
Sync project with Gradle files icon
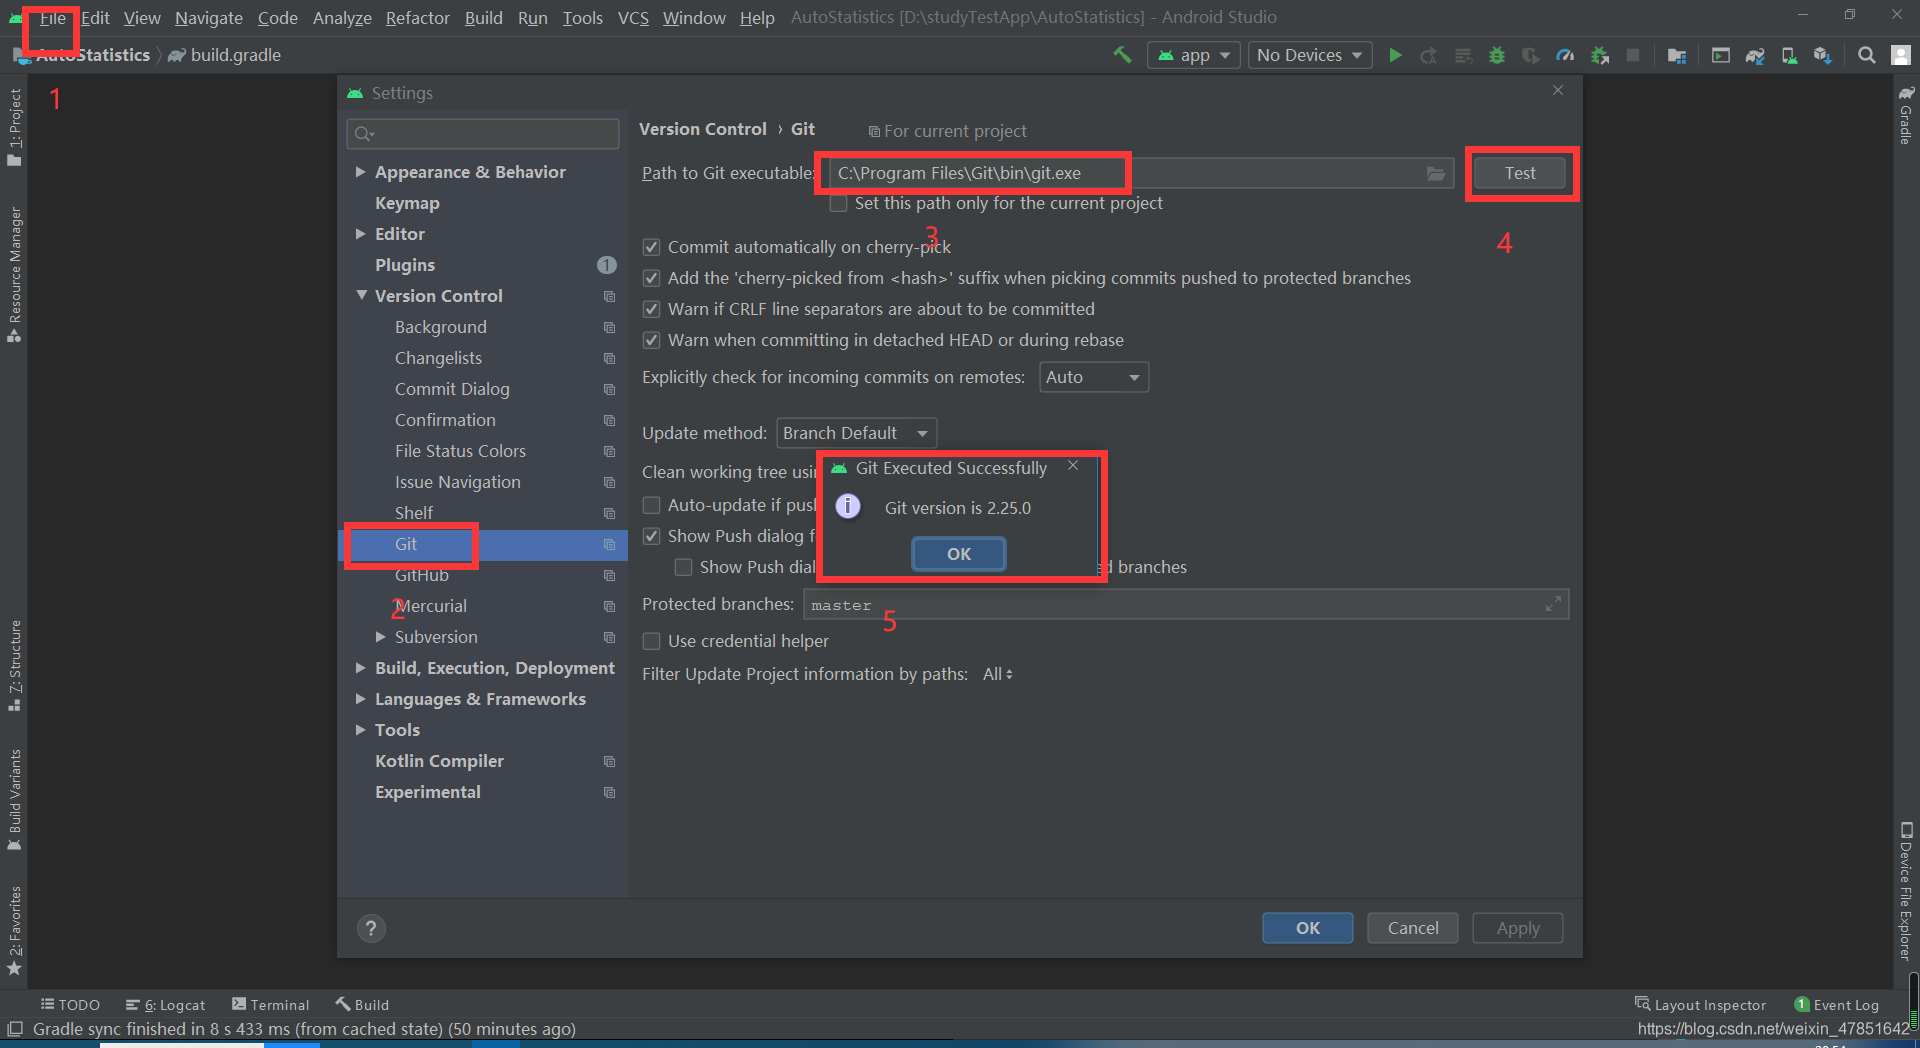point(1755,55)
